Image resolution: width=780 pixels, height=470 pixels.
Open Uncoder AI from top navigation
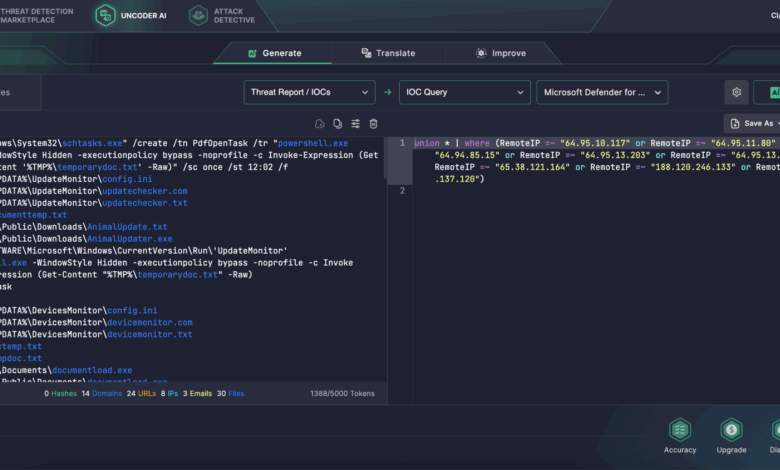(131, 15)
